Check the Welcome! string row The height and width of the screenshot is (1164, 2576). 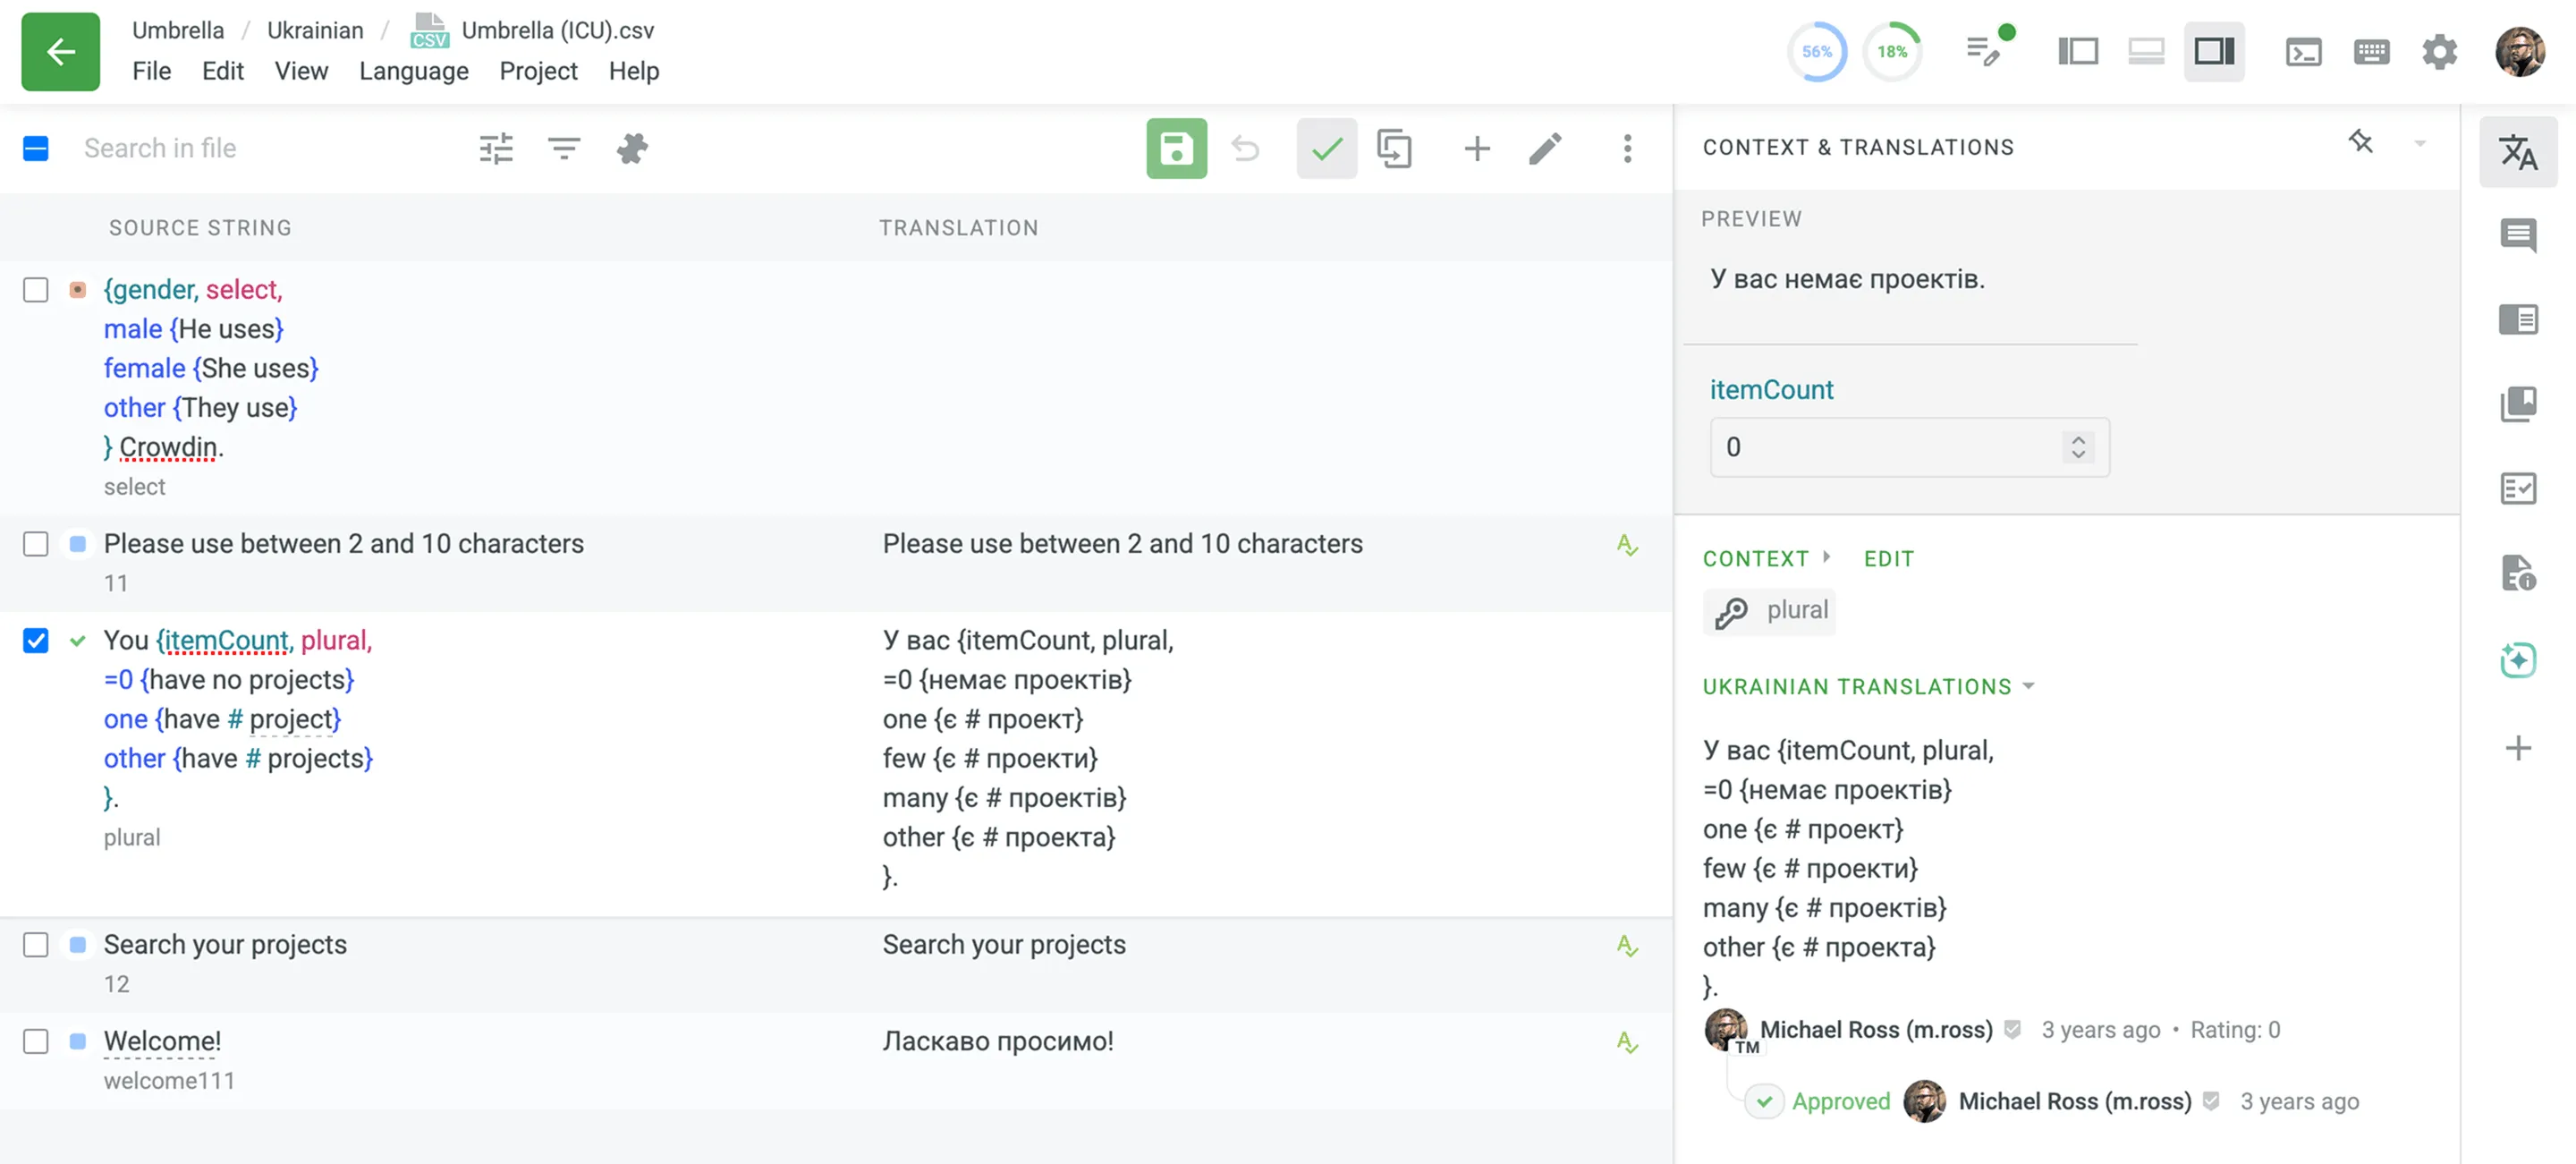pos(36,1041)
